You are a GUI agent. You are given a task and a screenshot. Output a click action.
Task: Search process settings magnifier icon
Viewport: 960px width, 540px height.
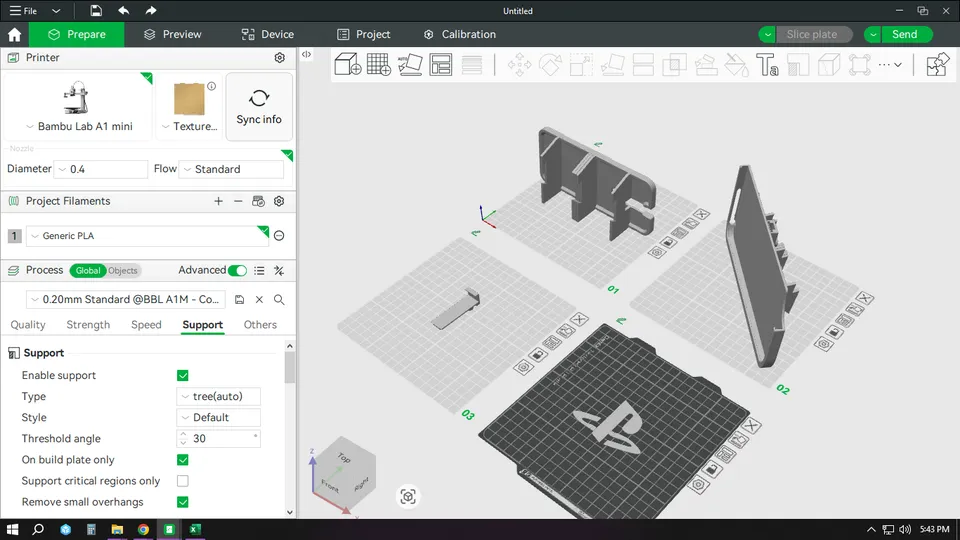coord(279,299)
